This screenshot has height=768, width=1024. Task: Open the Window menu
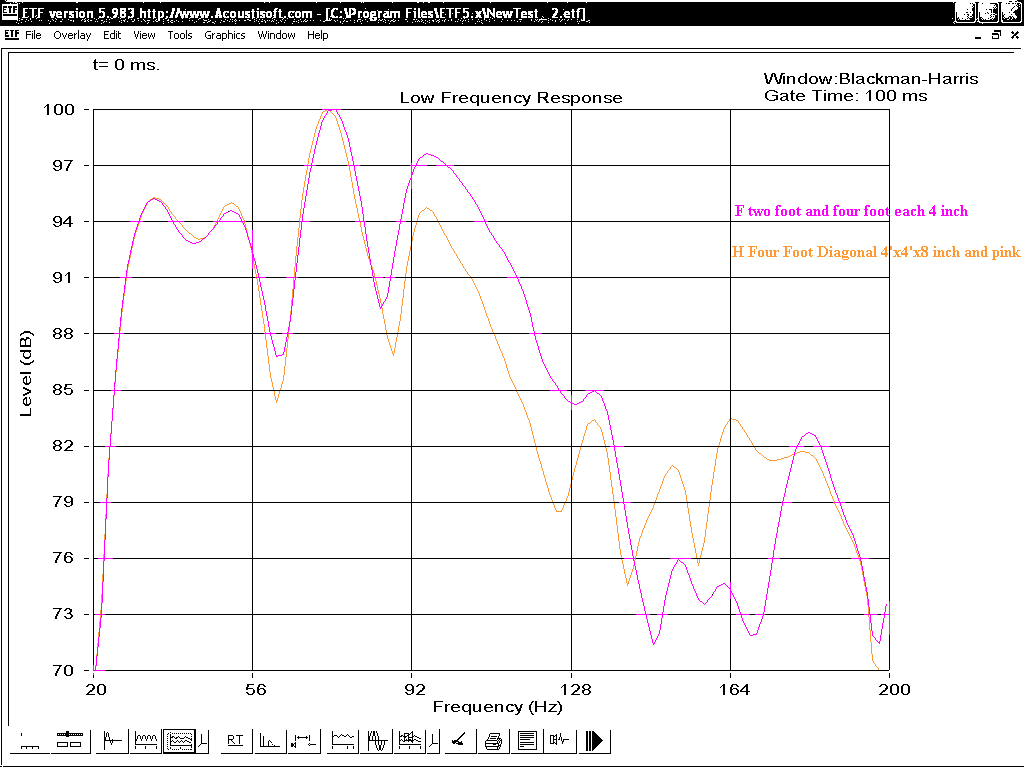[x=276, y=35]
